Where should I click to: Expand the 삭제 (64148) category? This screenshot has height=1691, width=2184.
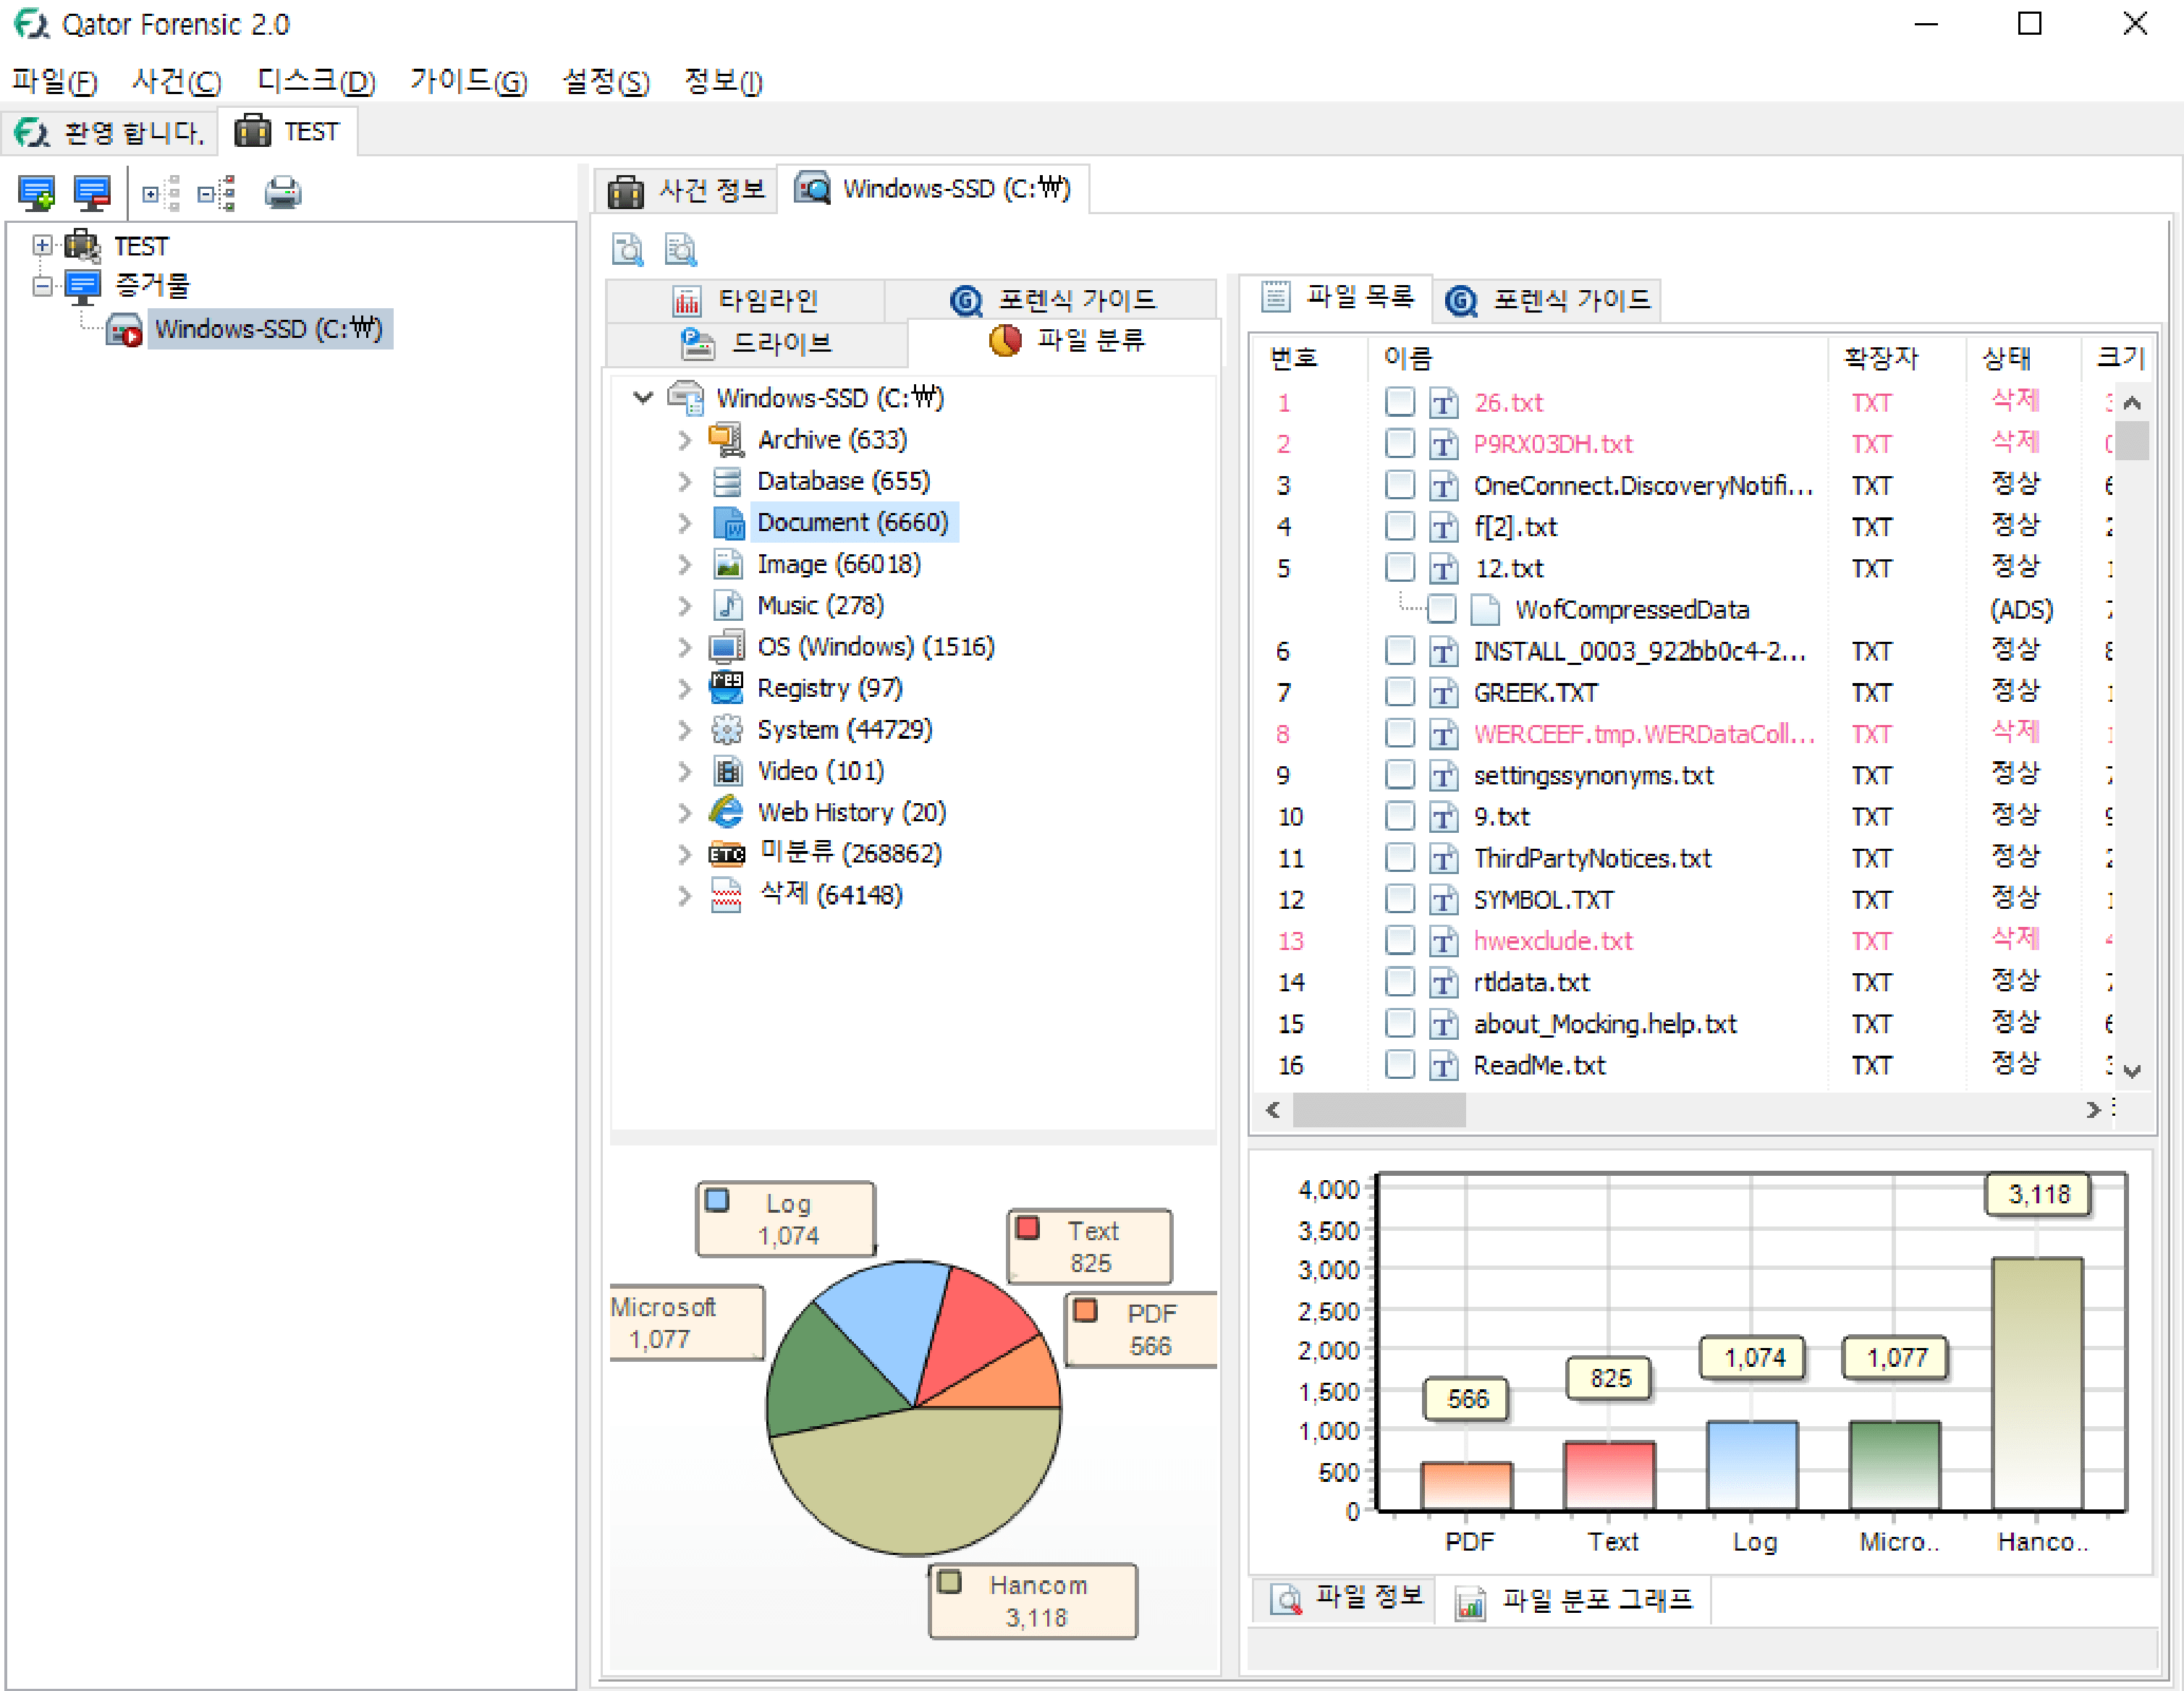click(x=685, y=895)
